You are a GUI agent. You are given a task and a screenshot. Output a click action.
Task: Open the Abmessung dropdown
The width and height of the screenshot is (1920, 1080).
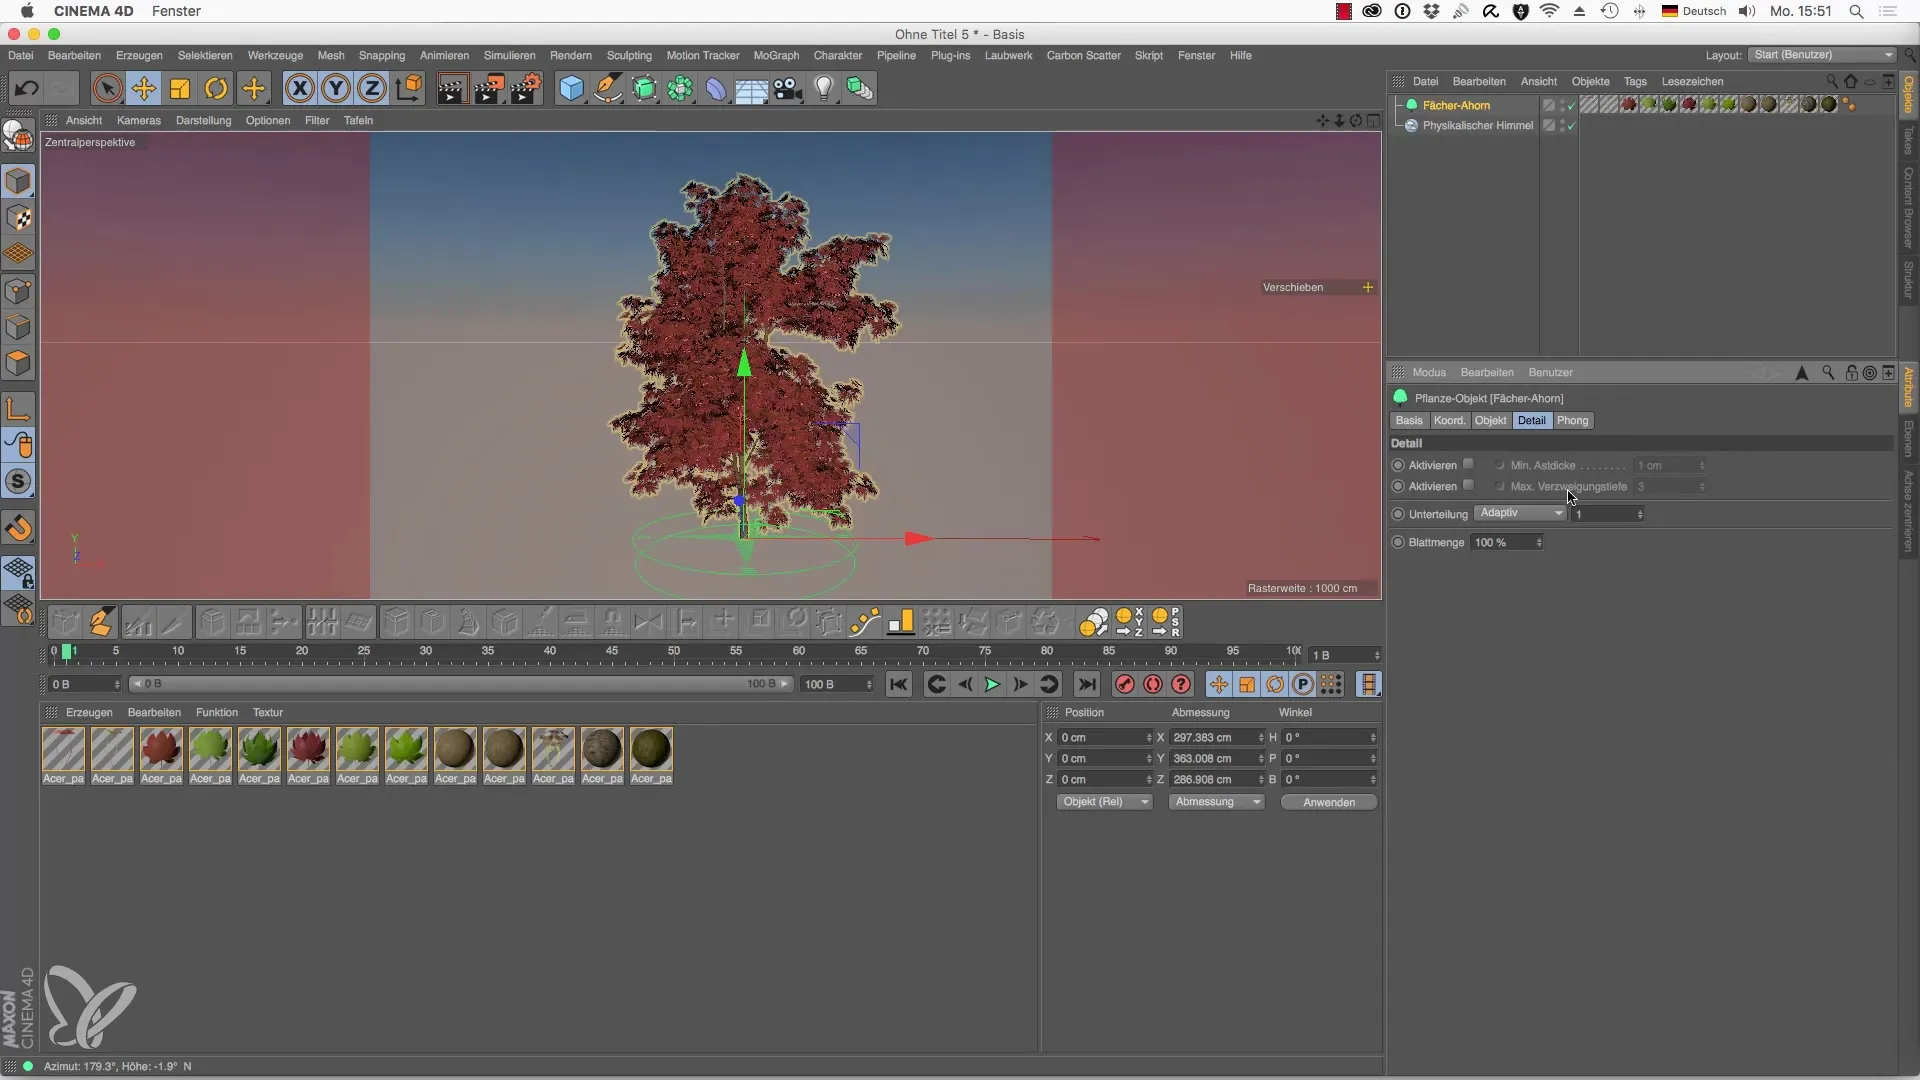(x=1216, y=802)
